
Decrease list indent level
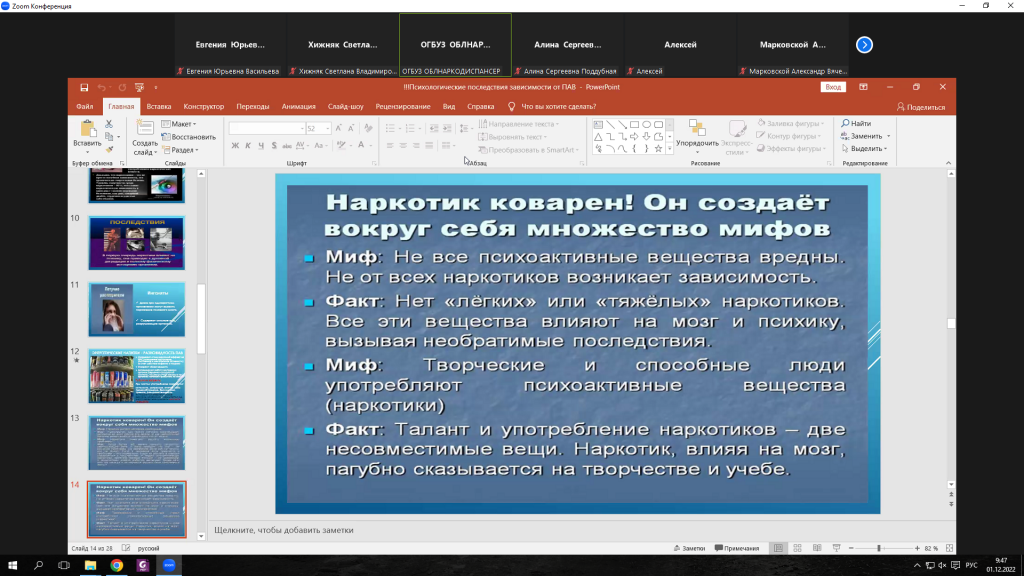click(434, 129)
